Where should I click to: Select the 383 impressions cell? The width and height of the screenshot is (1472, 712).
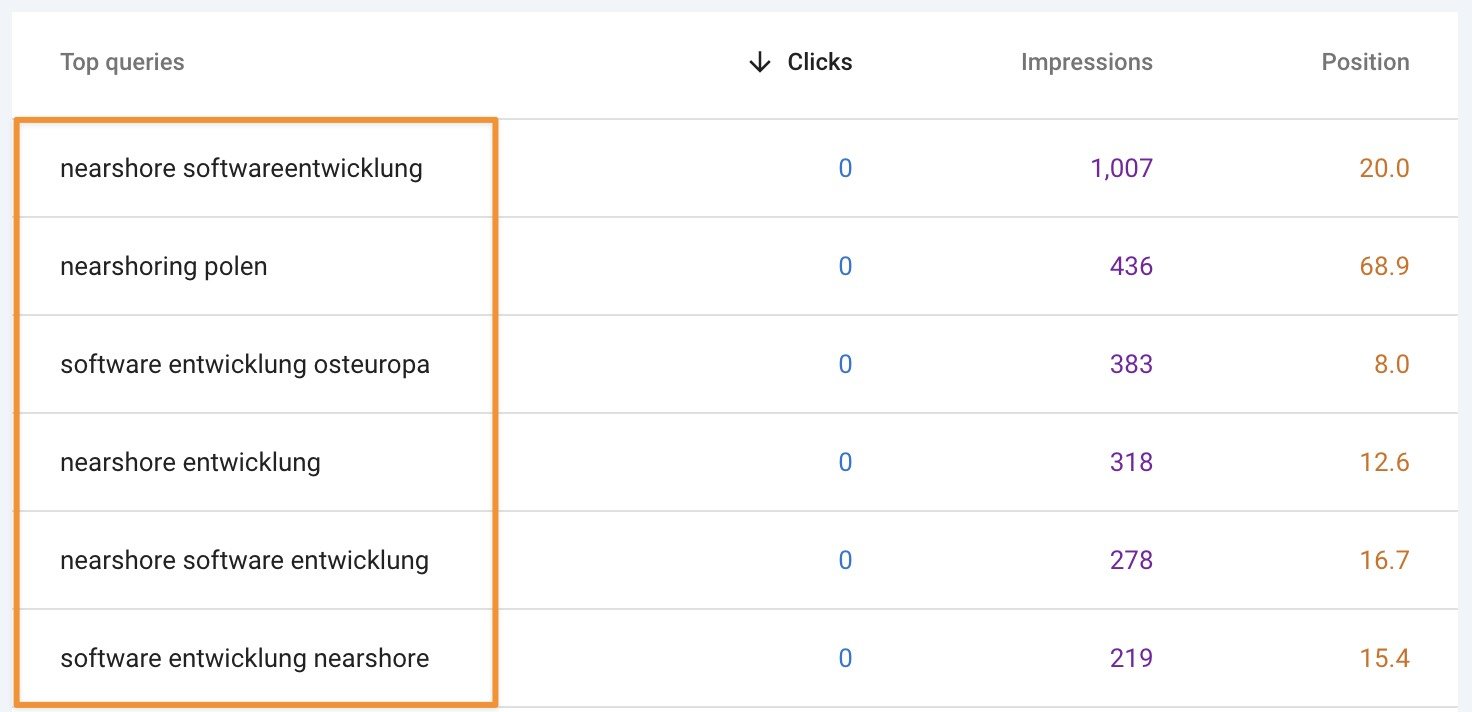click(x=1131, y=365)
